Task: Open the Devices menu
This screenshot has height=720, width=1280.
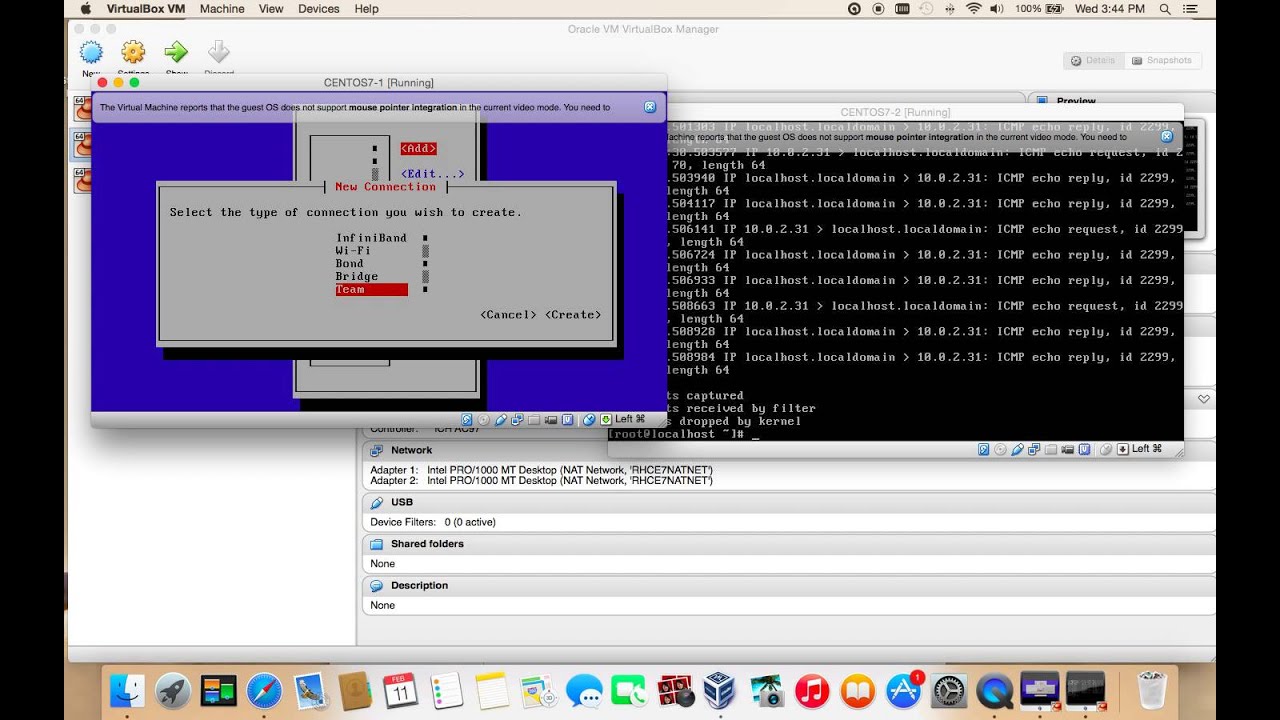Action: pos(319,9)
